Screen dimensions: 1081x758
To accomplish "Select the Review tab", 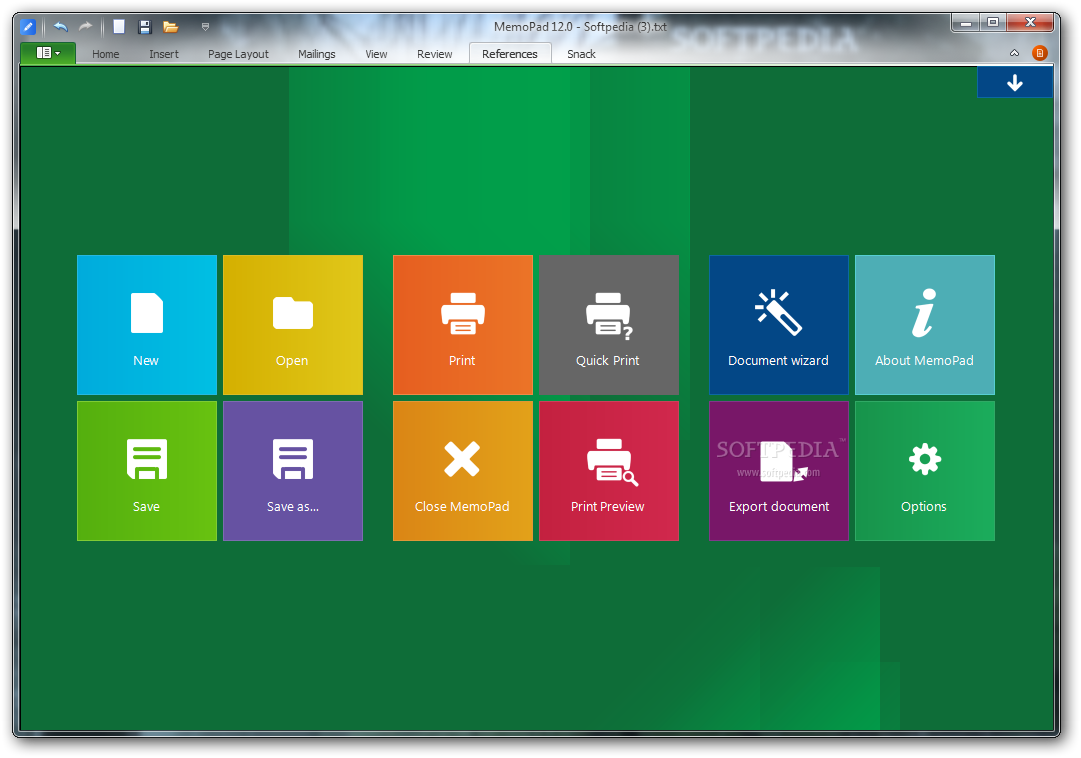I will pos(434,54).
